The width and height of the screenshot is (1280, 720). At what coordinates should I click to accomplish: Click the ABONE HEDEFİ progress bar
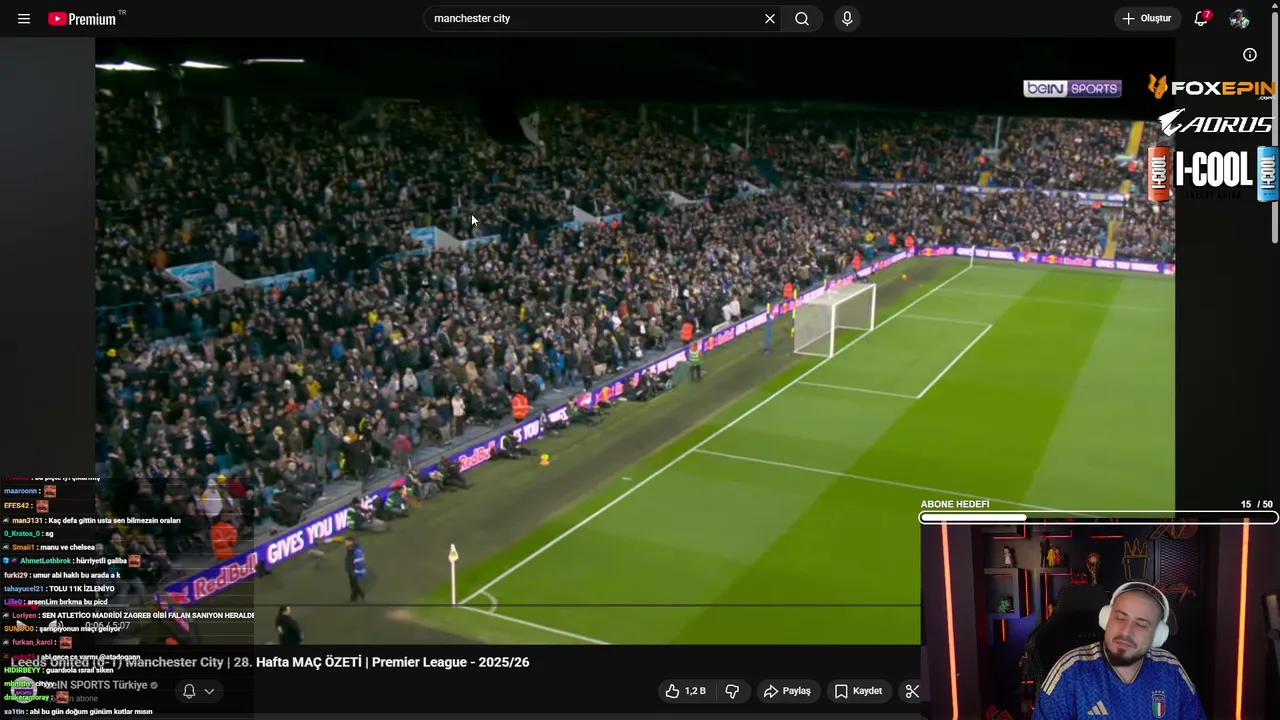pos(1098,518)
